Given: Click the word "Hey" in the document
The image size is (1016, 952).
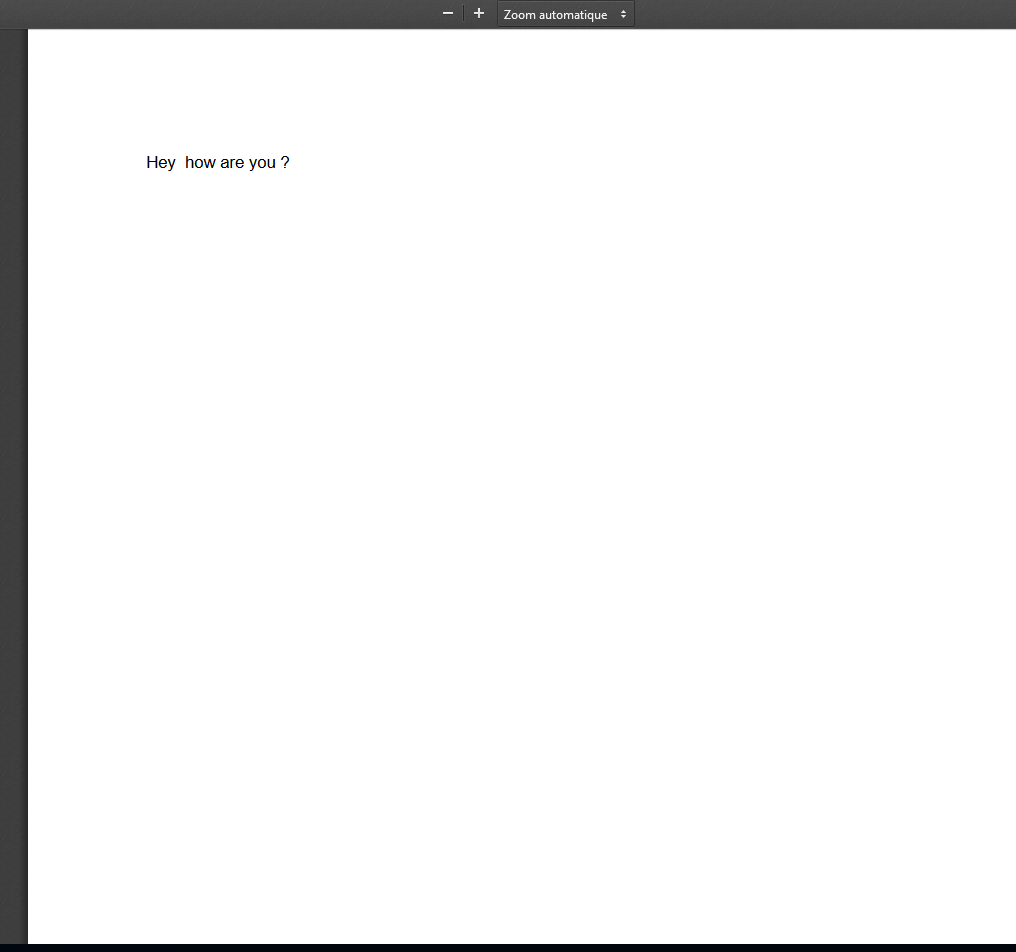Looking at the screenshot, I should 160,162.
